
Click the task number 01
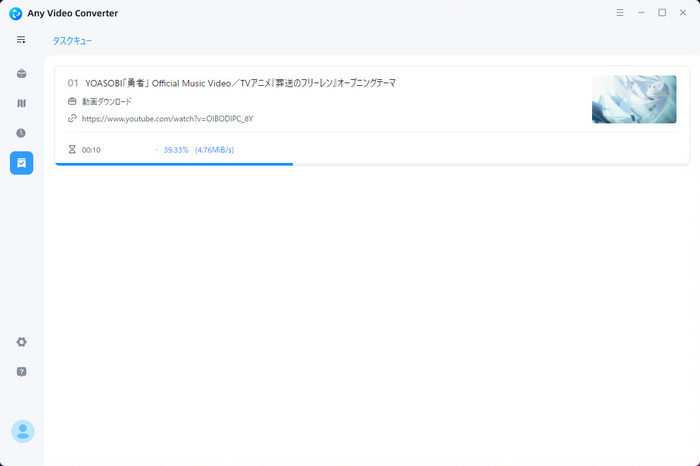tap(73, 83)
